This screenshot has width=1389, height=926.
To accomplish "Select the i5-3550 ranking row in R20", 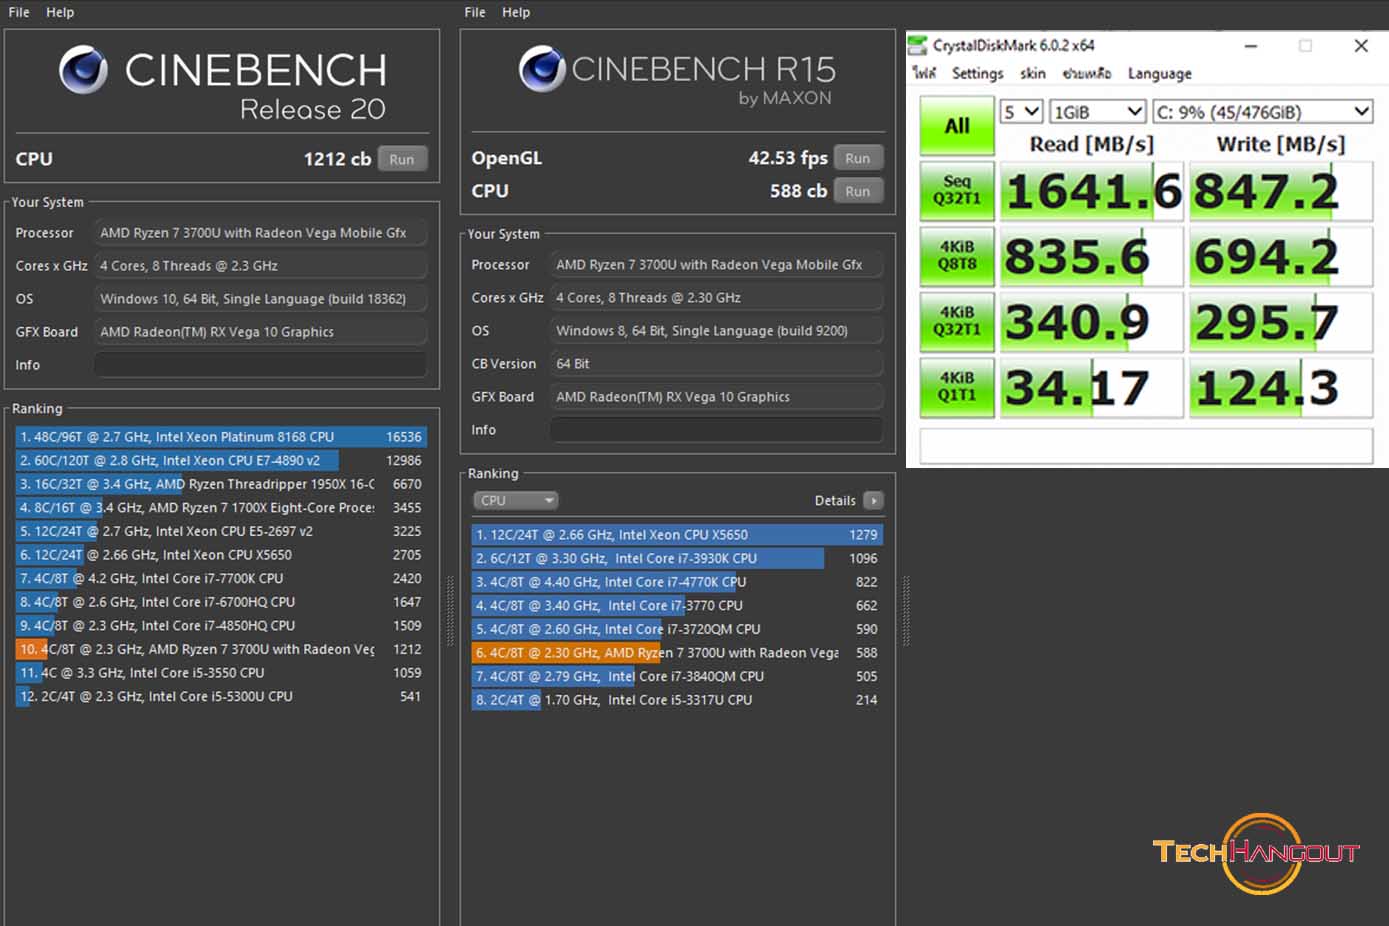I will click(221, 673).
